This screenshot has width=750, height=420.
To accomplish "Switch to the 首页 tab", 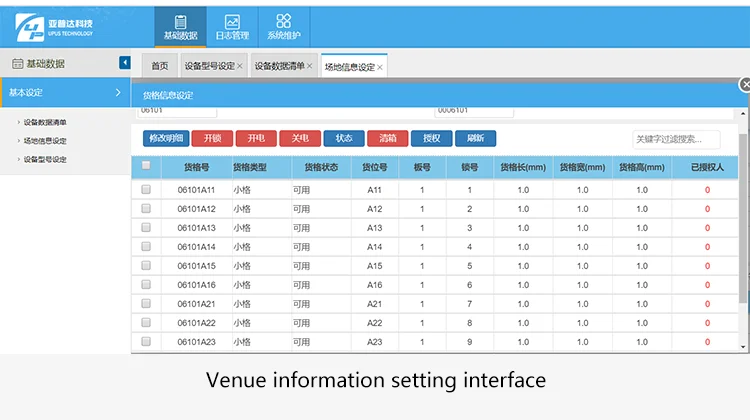I will 159,67.
